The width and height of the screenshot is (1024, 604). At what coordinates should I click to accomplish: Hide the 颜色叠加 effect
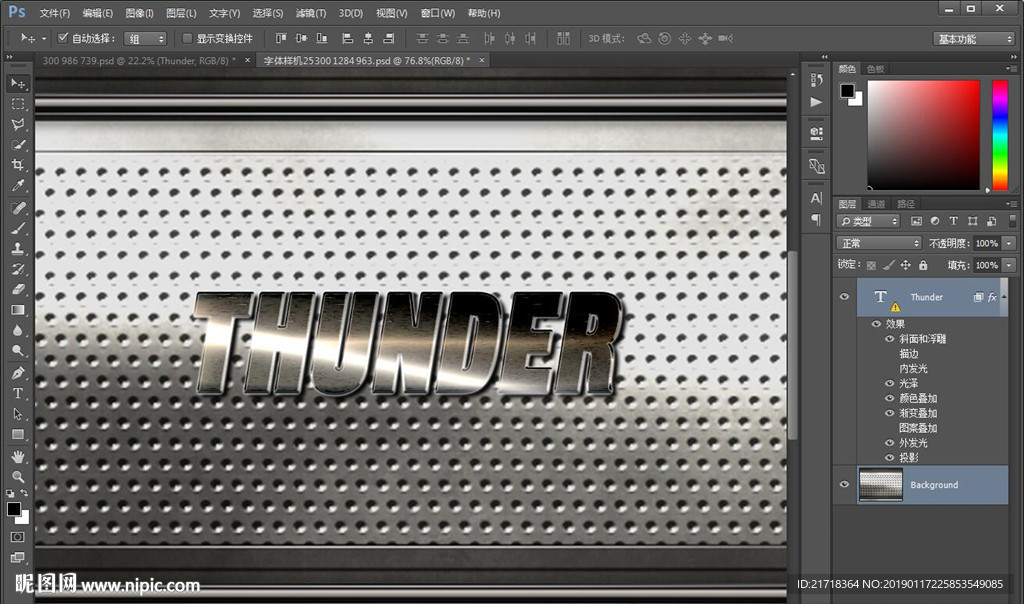pyautogui.click(x=889, y=398)
